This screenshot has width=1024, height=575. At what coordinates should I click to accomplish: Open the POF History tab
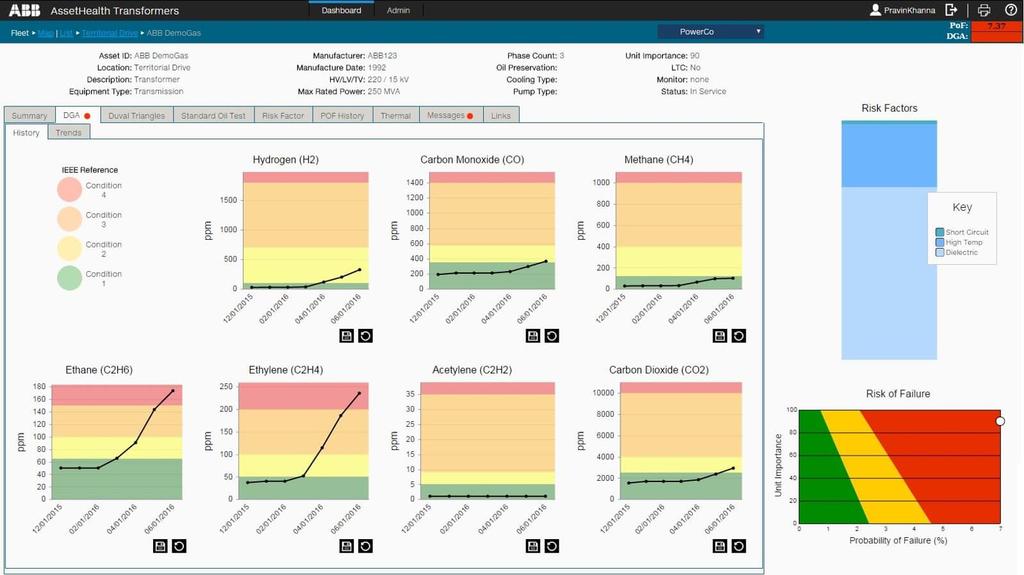coord(342,116)
